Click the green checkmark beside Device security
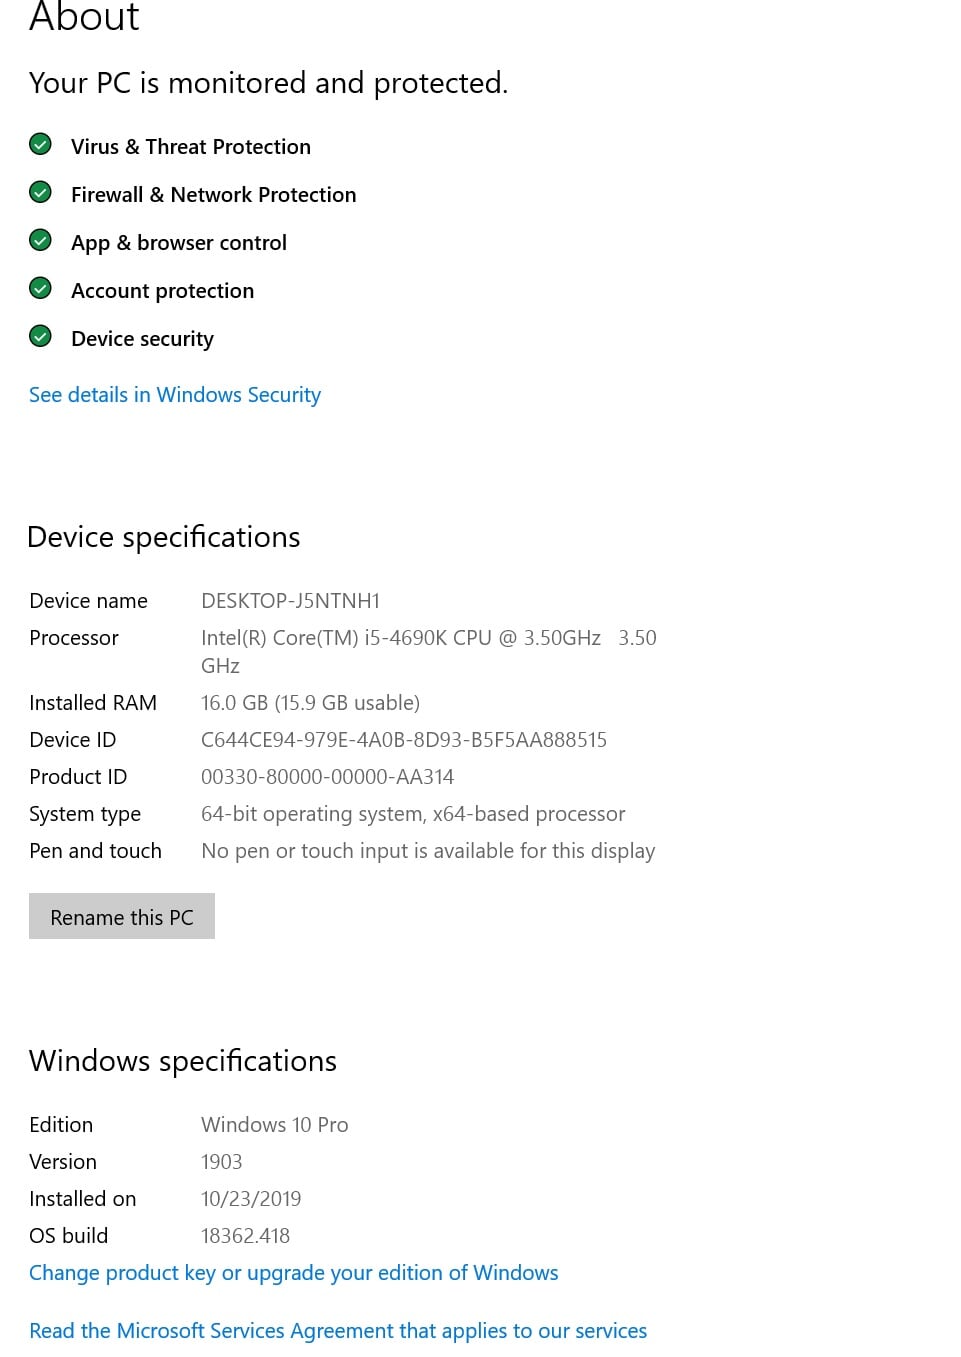 pyautogui.click(x=40, y=337)
